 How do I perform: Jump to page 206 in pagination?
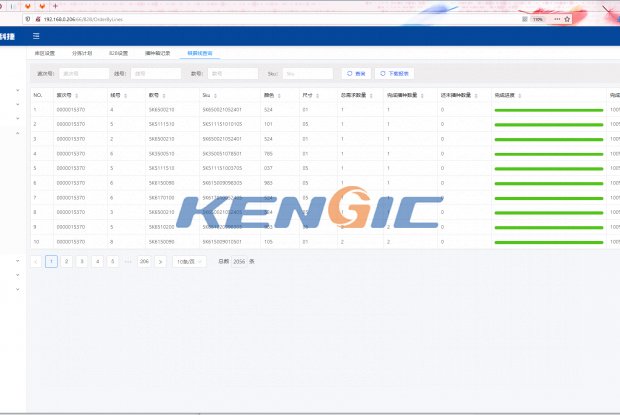pyautogui.click(x=144, y=261)
